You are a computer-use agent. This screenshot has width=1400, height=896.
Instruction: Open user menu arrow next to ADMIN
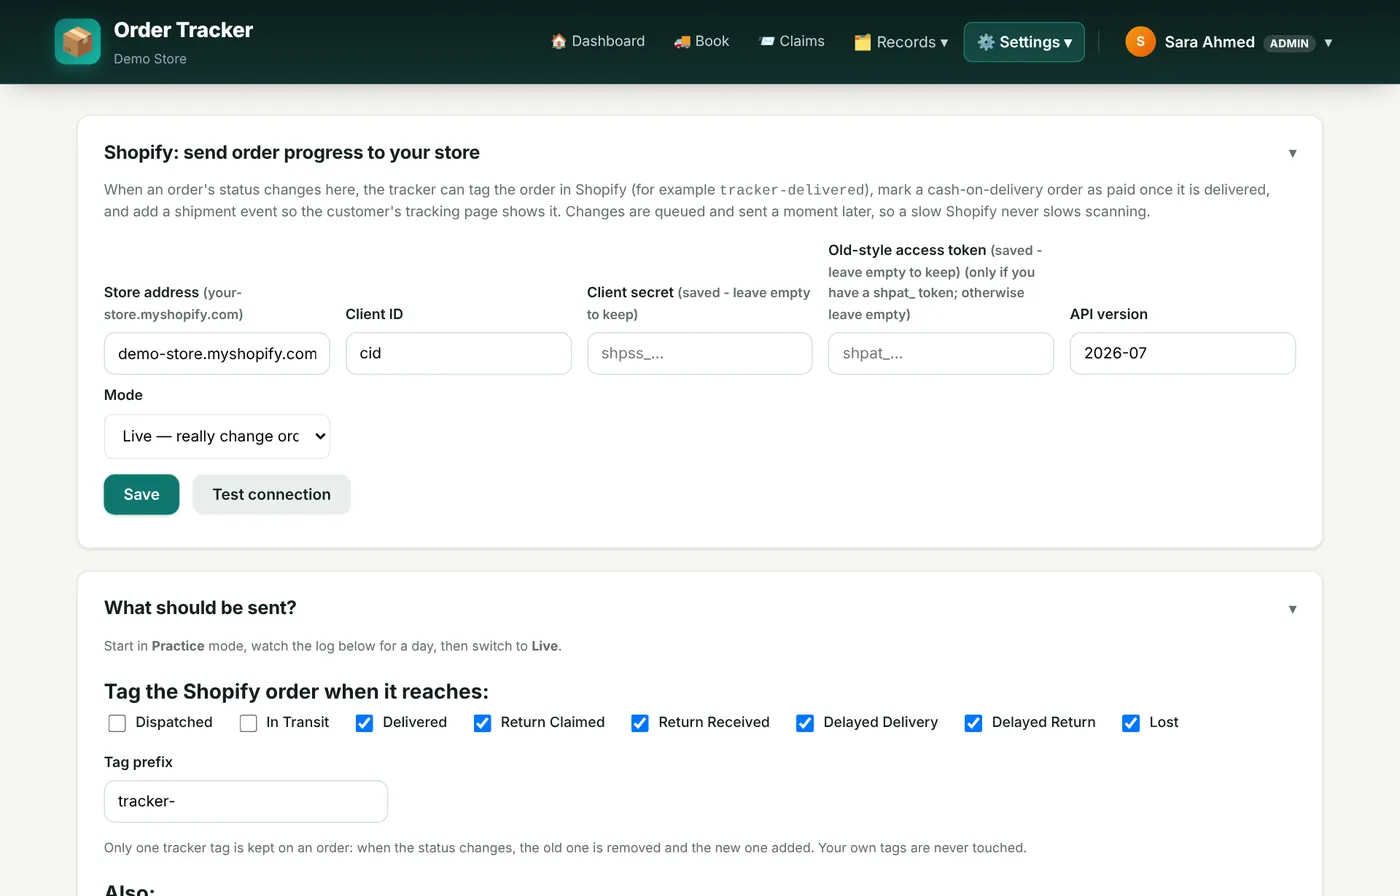[1328, 42]
